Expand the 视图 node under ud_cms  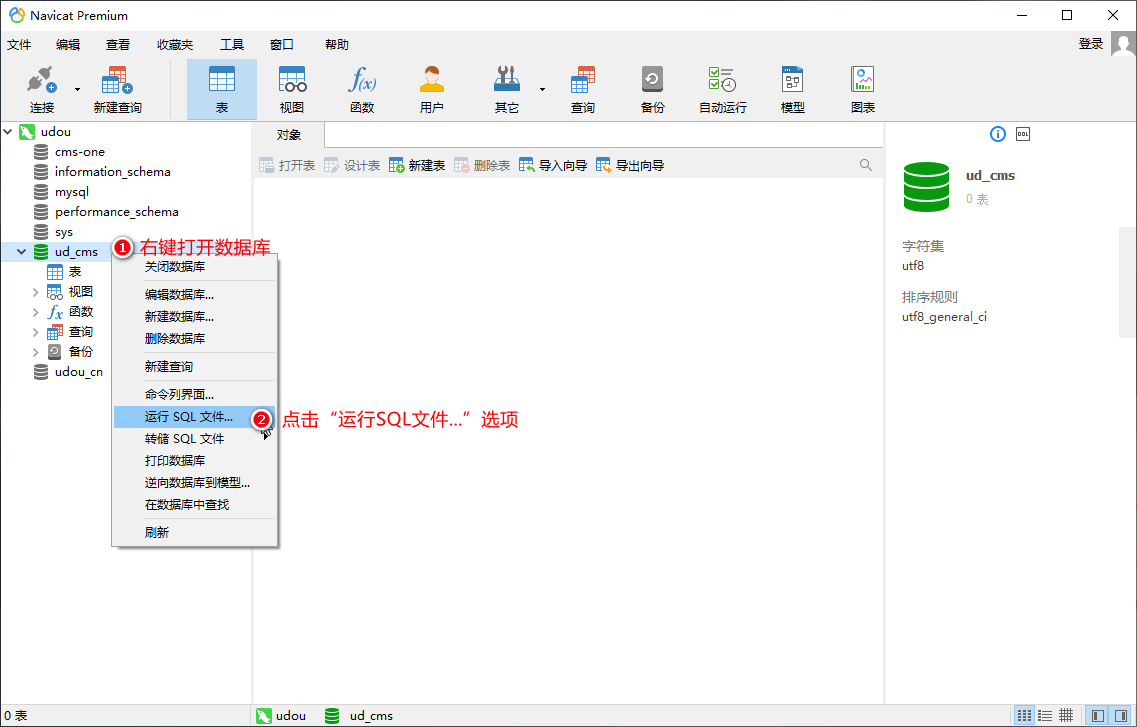pos(35,292)
